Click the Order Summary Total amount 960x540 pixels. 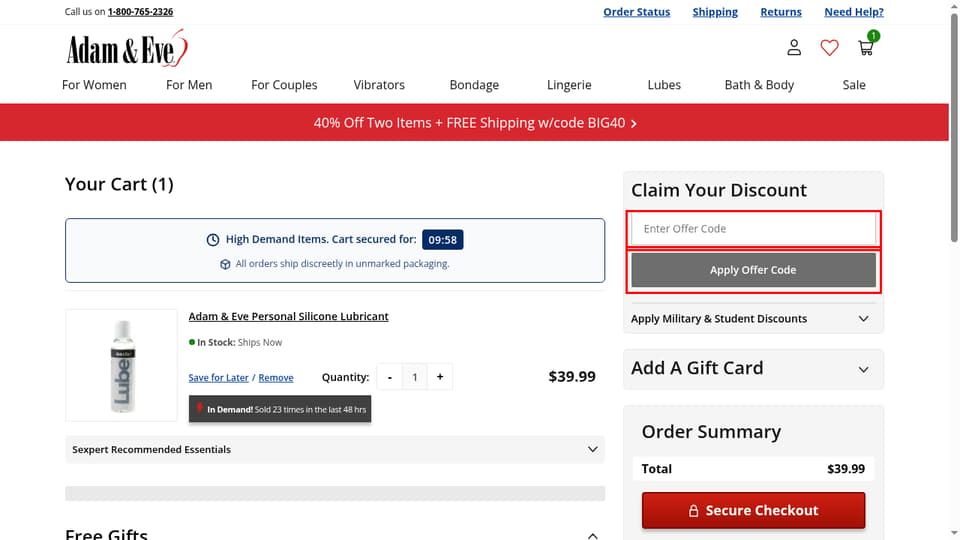coord(846,469)
